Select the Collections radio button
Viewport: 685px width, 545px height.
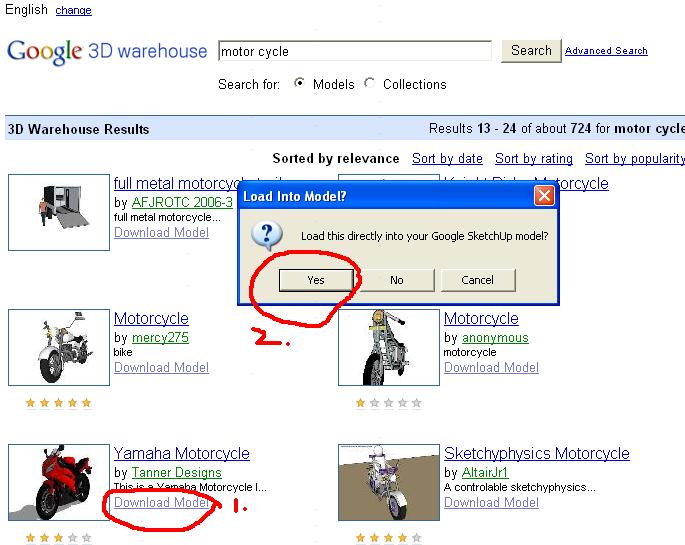tap(369, 83)
